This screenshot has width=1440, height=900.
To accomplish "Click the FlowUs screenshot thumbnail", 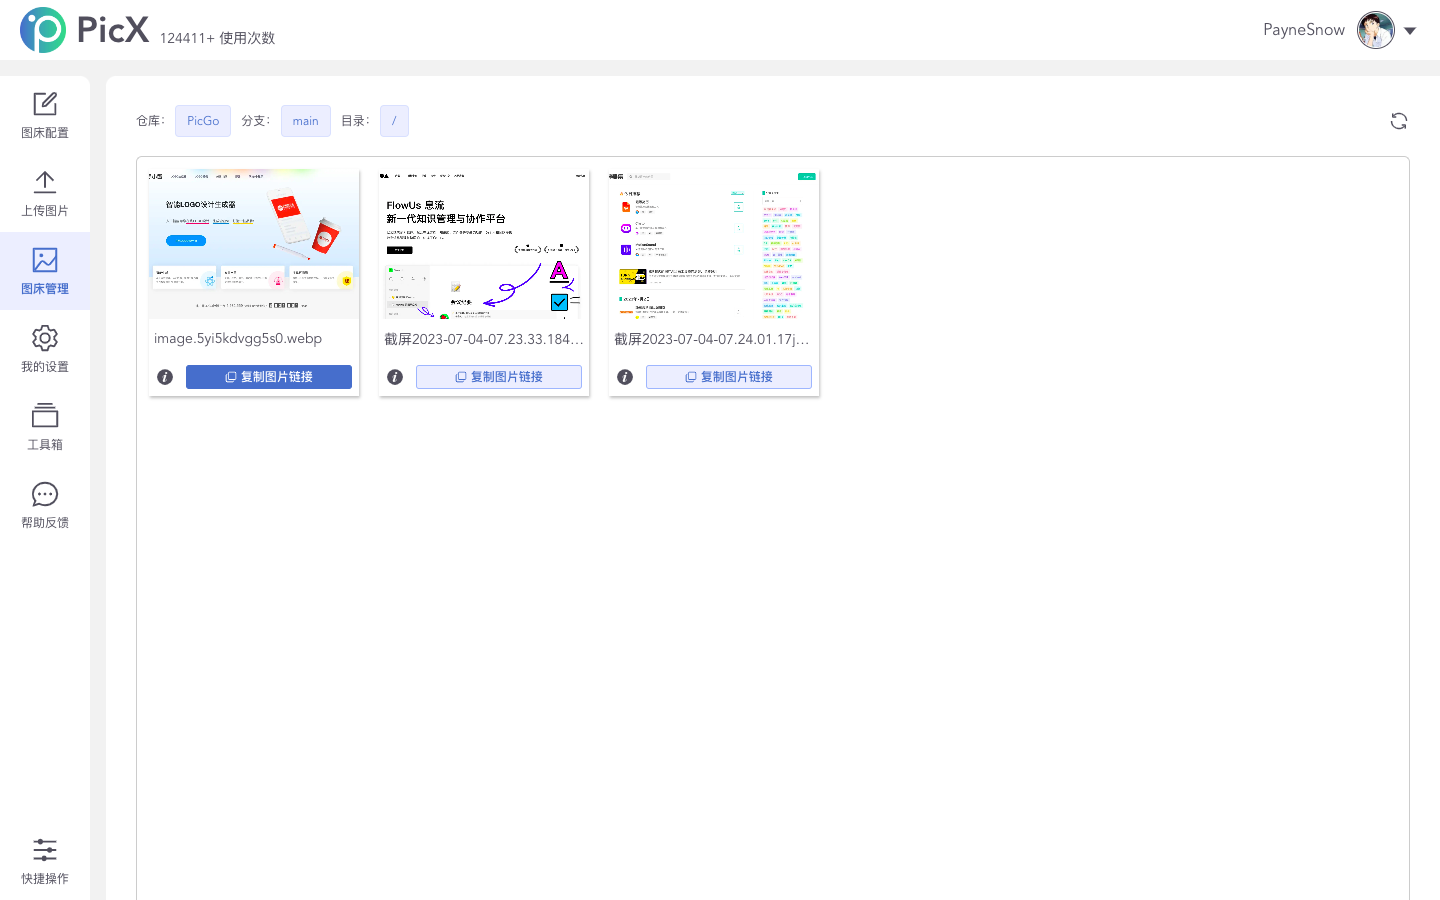I will pos(483,243).
